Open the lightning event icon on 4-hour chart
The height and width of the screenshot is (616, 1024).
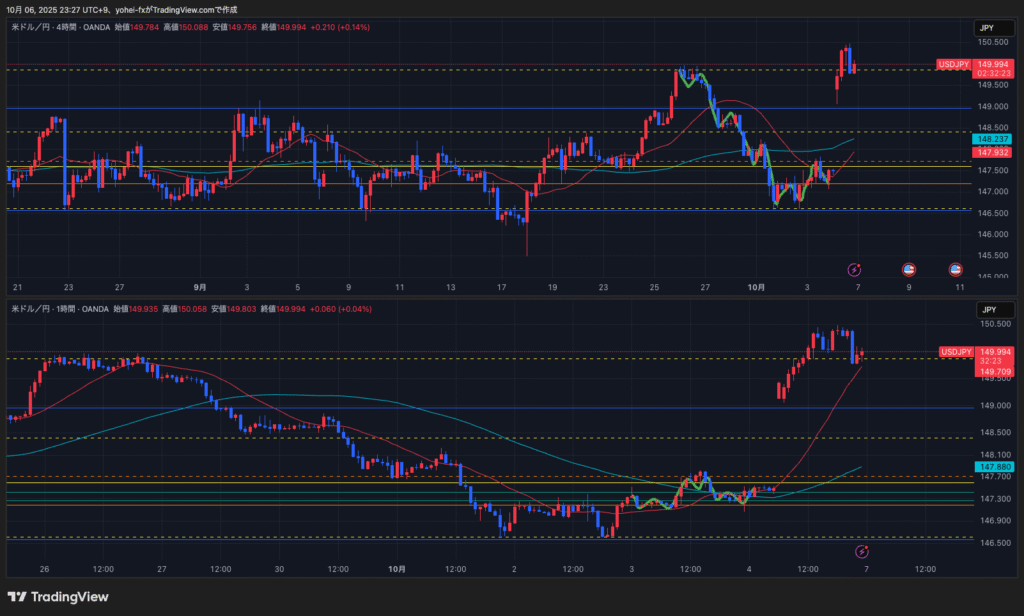(x=855, y=269)
